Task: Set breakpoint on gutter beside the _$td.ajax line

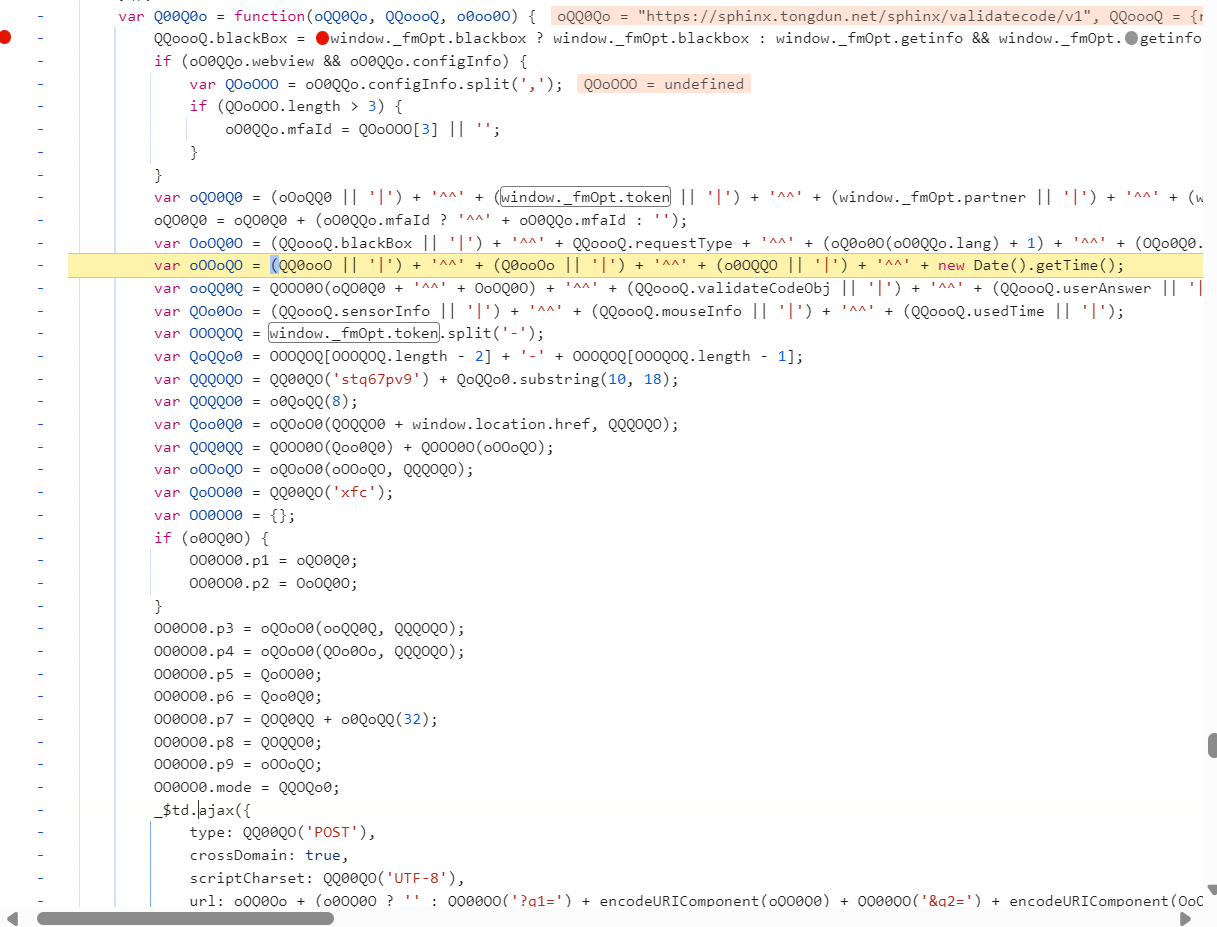Action: pos(40,810)
